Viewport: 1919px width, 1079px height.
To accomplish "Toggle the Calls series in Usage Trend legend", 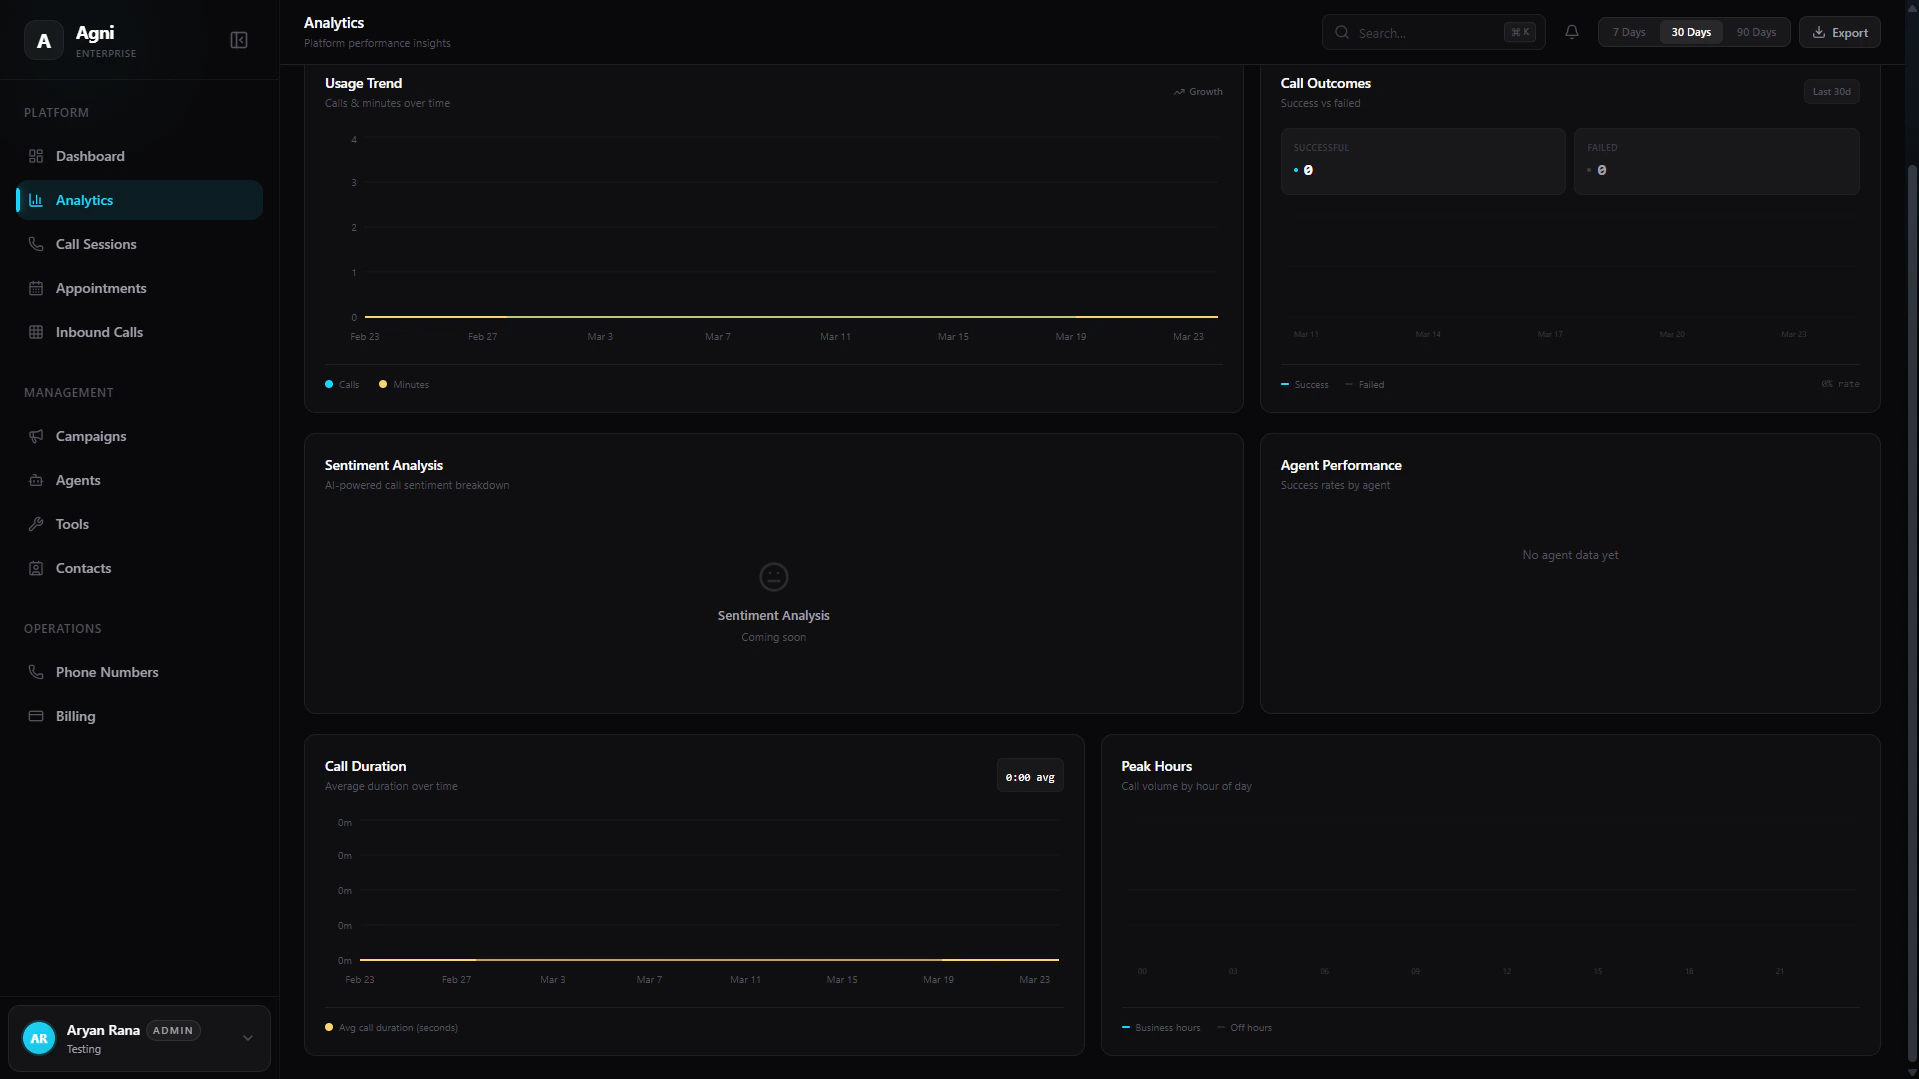I will (x=343, y=384).
